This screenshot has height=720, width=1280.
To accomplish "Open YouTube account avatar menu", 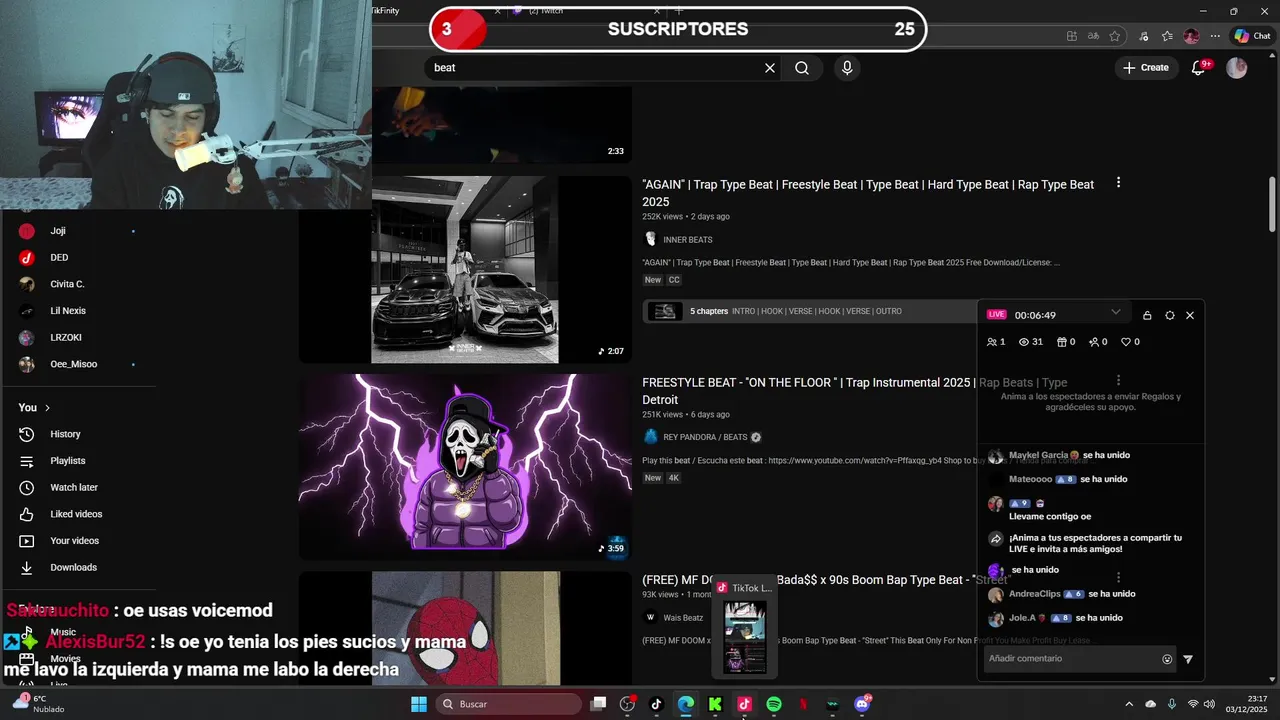I will pyautogui.click(x=1237, y=68).
